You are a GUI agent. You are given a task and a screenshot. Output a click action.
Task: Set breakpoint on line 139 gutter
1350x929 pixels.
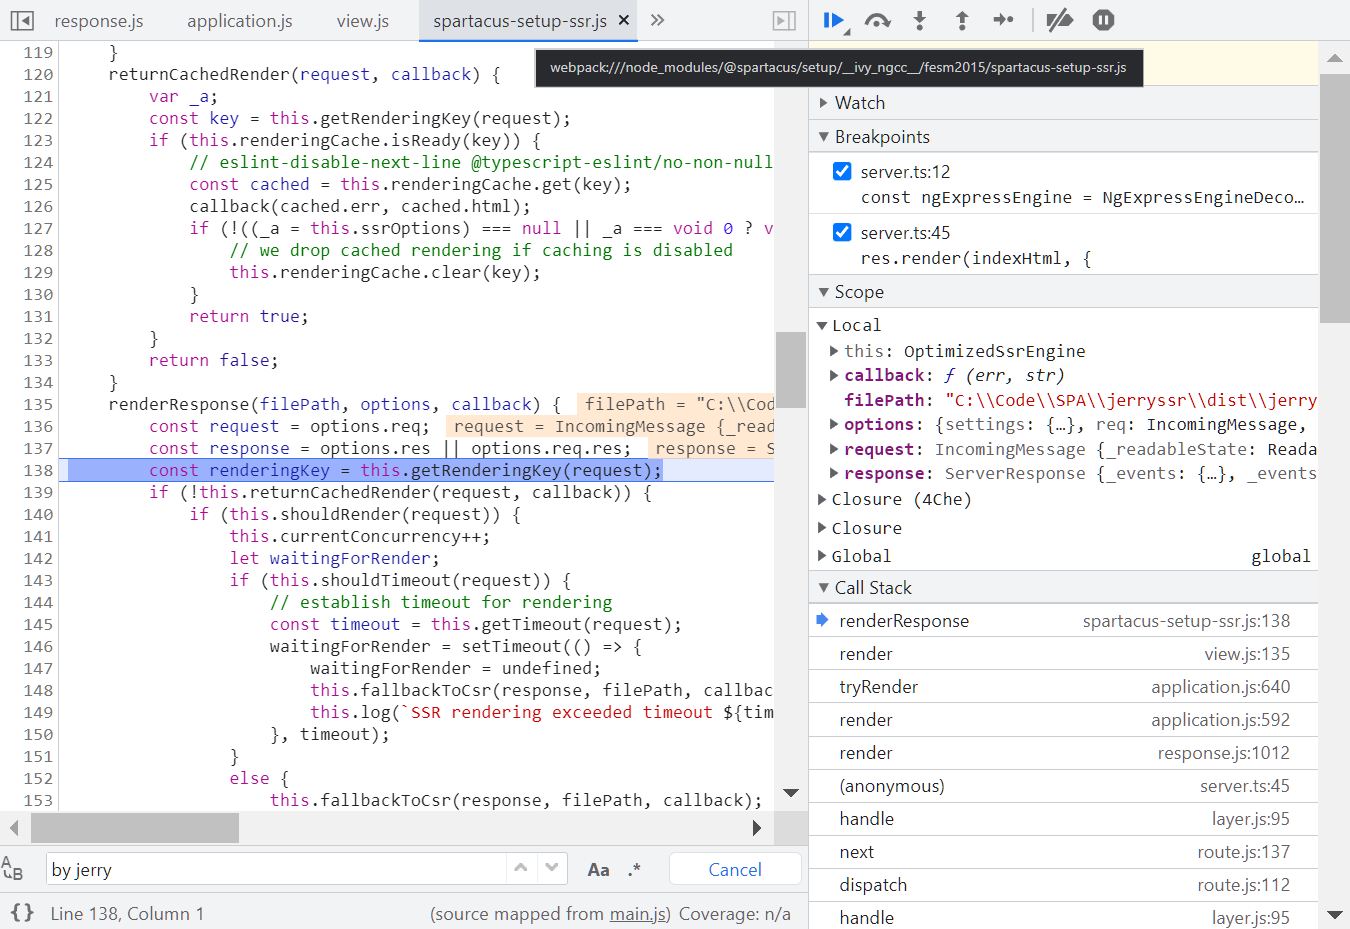point(38,492)
